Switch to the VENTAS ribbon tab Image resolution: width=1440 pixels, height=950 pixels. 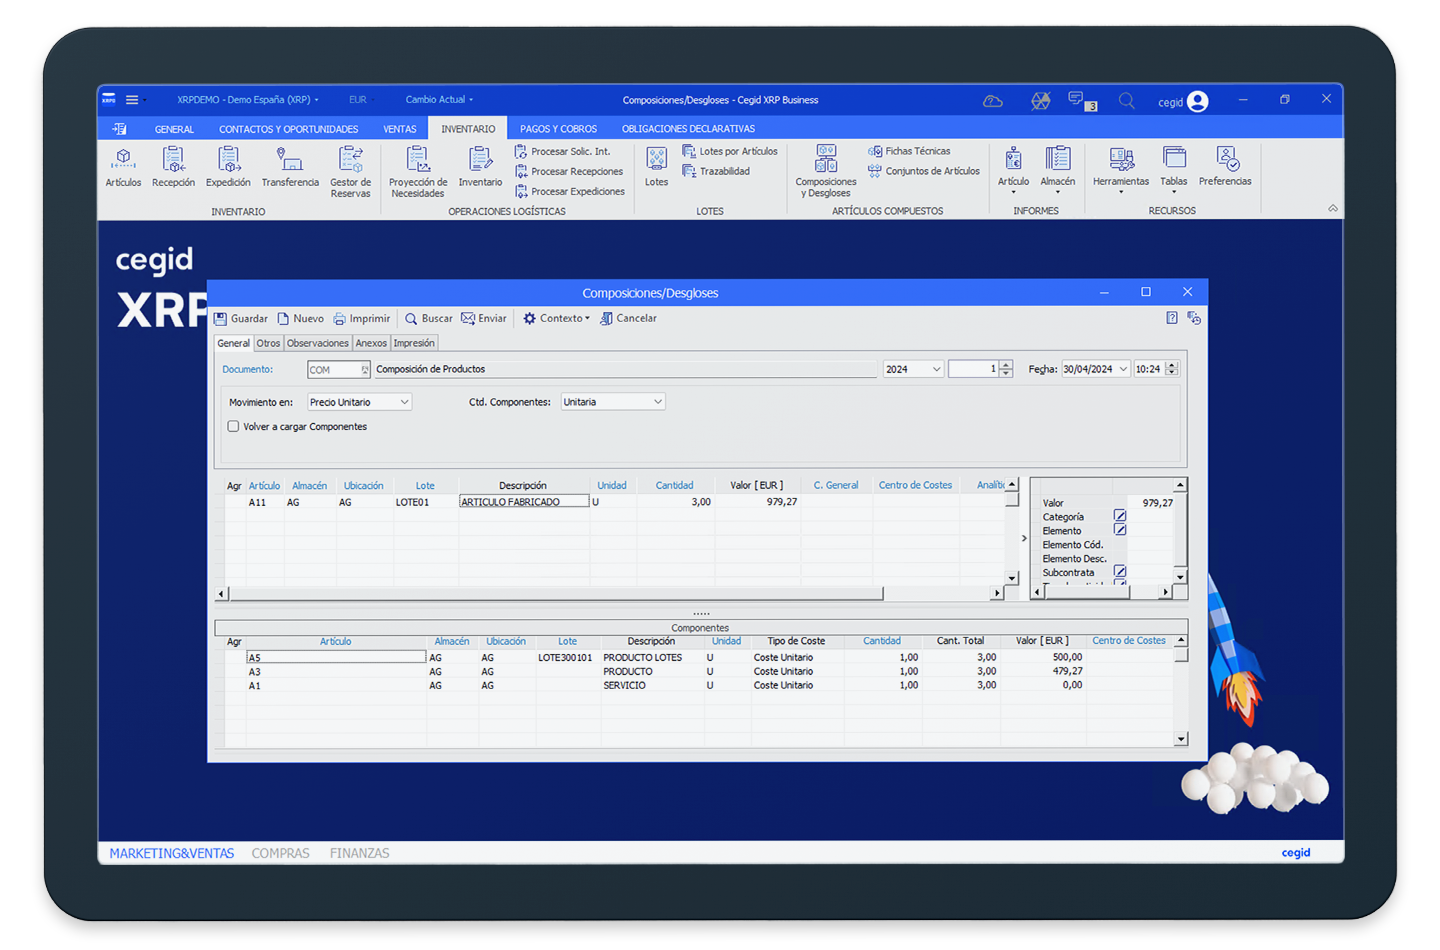click(399, 129)
